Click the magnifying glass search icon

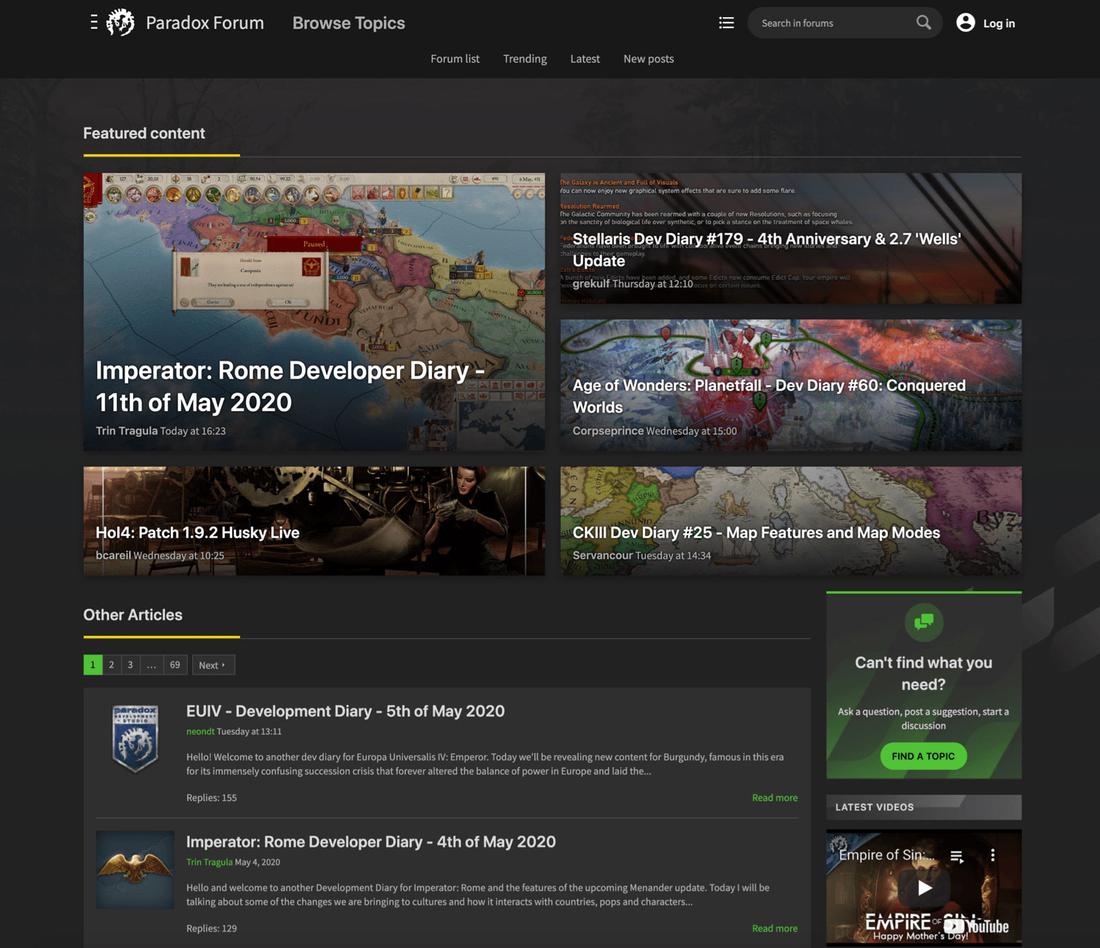(x=923, y=23)
